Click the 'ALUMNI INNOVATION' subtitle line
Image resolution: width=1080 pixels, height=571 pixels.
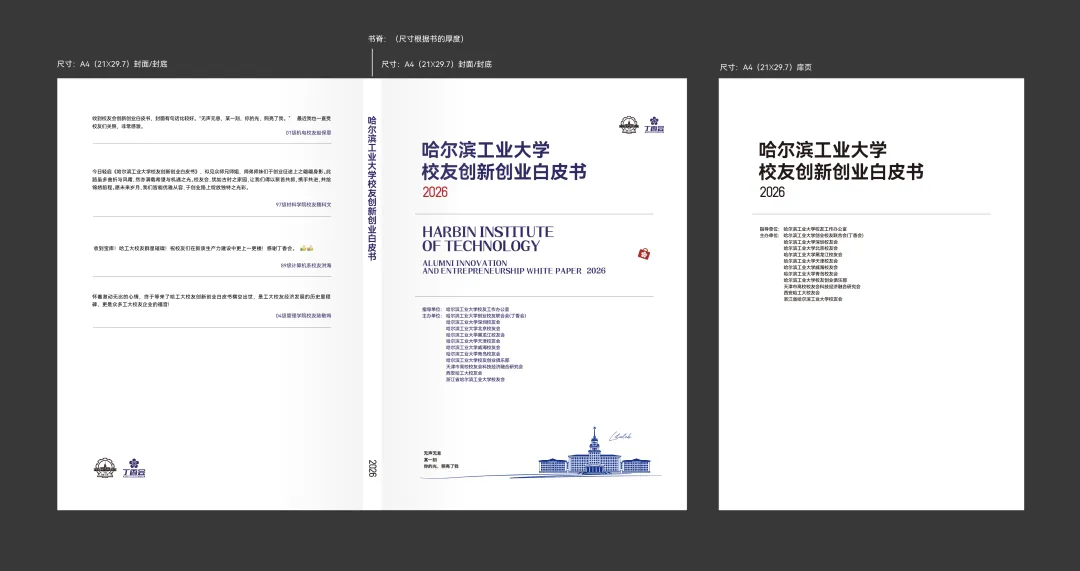465,263
